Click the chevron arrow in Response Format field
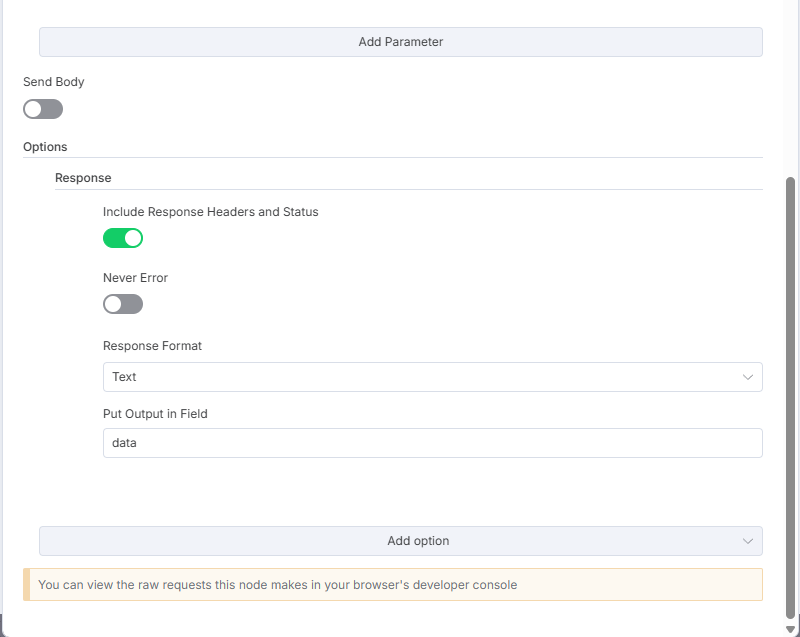This screenshot has height=637, width=800. (x=748, y=377)
